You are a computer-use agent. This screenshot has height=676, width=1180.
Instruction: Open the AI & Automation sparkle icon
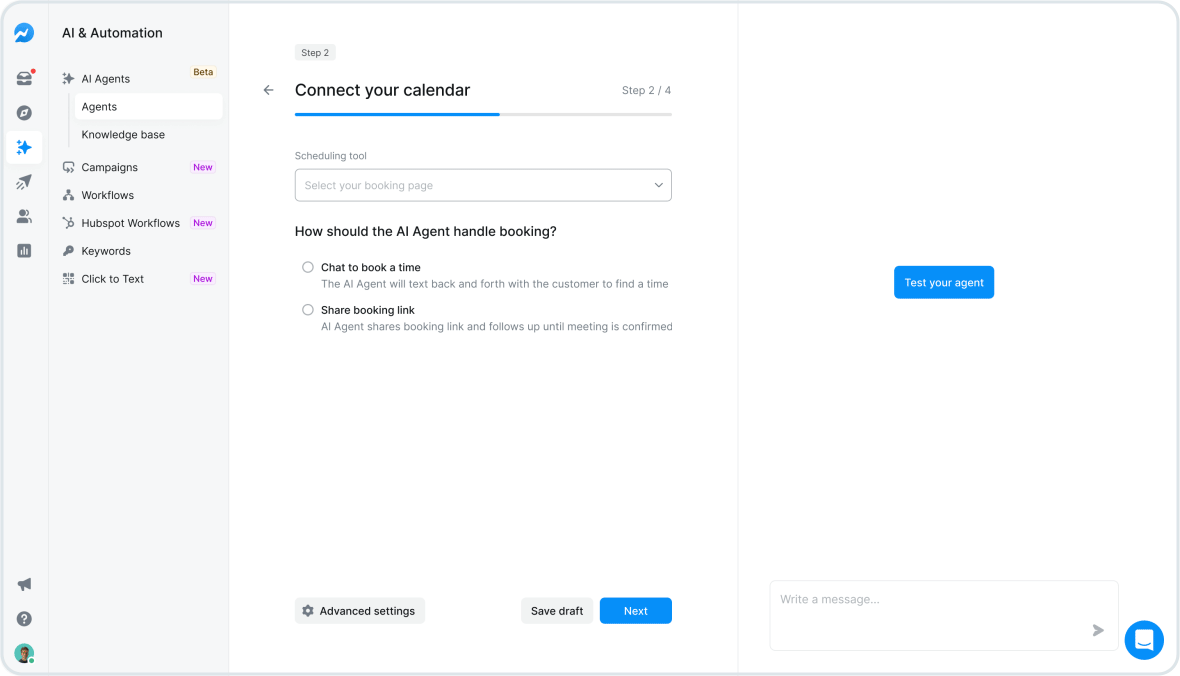coord(24,147)
